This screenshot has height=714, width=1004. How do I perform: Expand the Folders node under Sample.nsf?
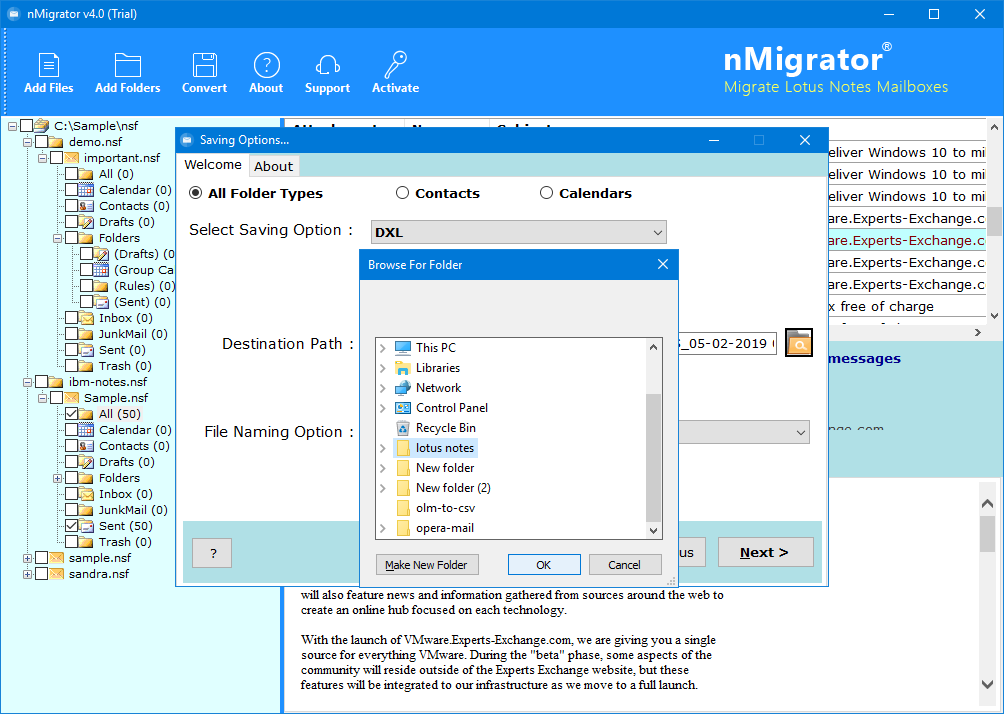57,478
